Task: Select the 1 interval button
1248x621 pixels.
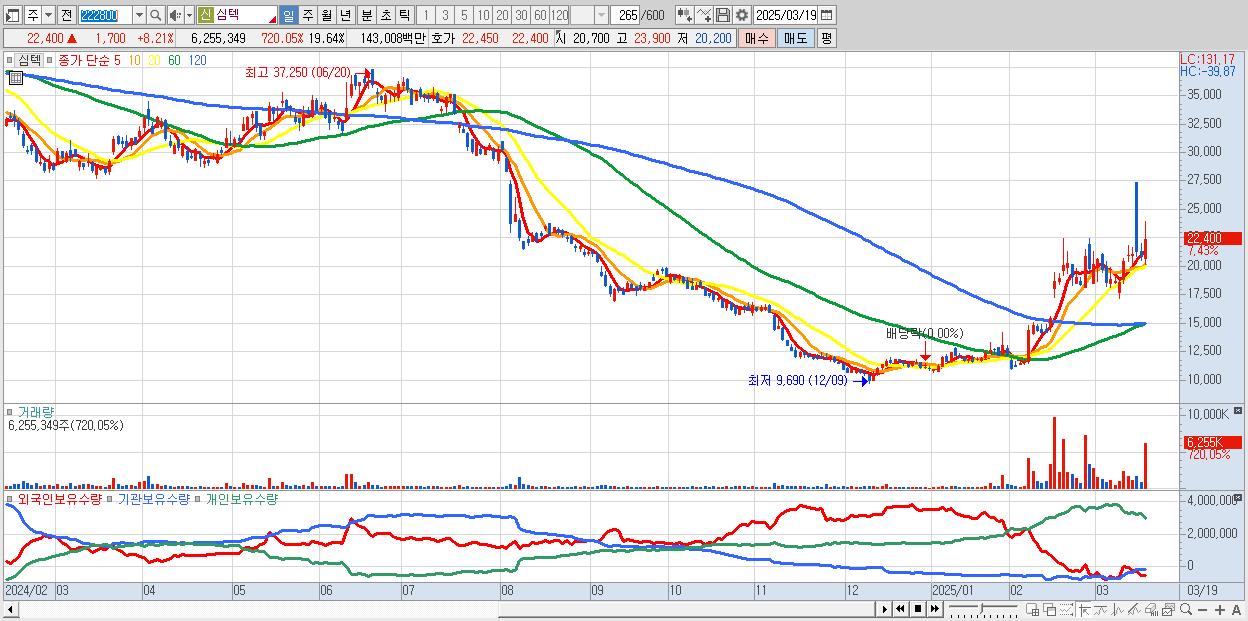Action: 426,15
